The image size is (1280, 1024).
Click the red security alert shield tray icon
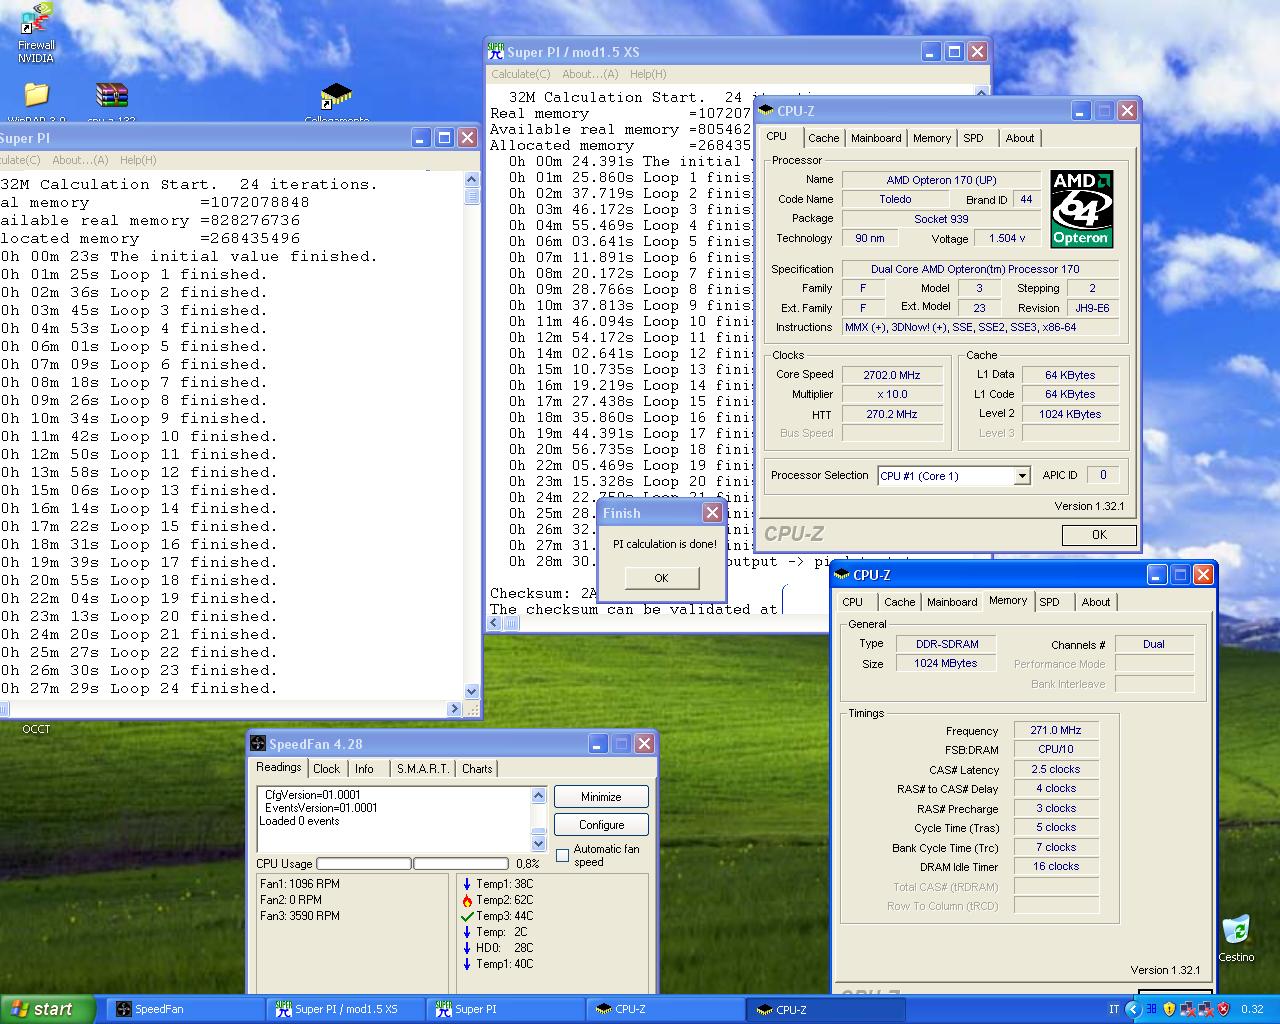pos(1223,1009)
